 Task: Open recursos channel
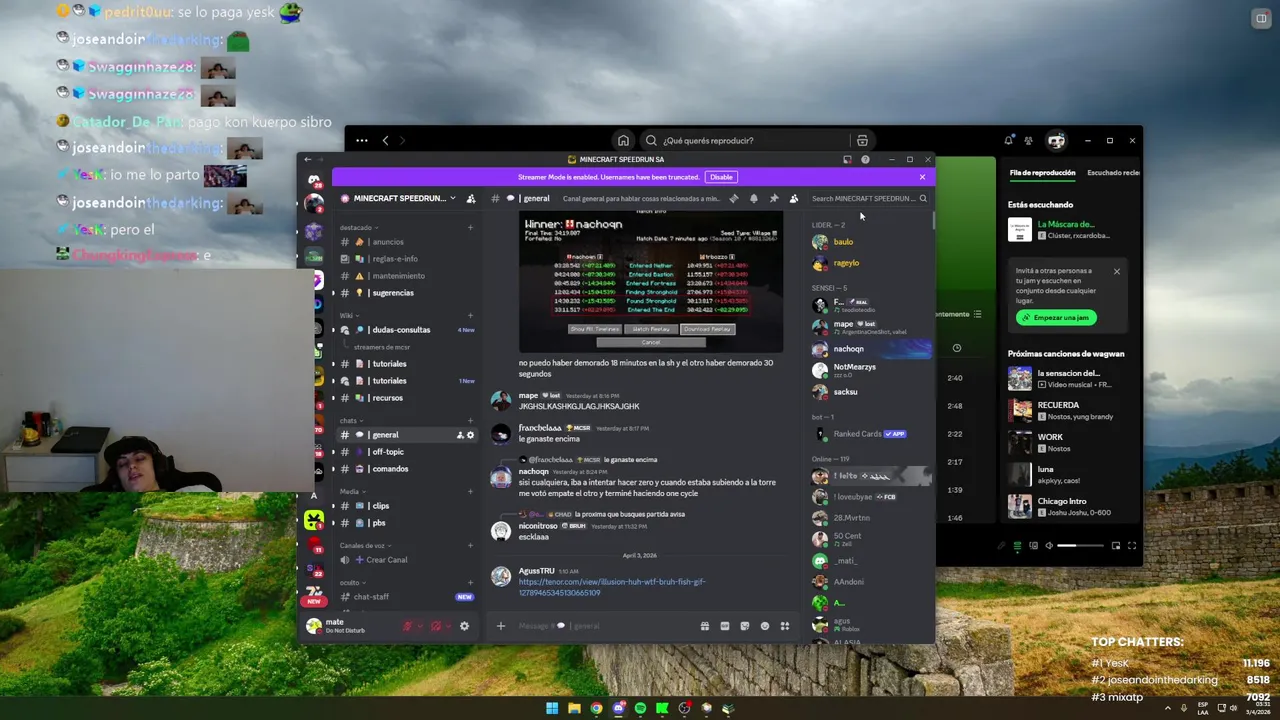coord(406,398)
